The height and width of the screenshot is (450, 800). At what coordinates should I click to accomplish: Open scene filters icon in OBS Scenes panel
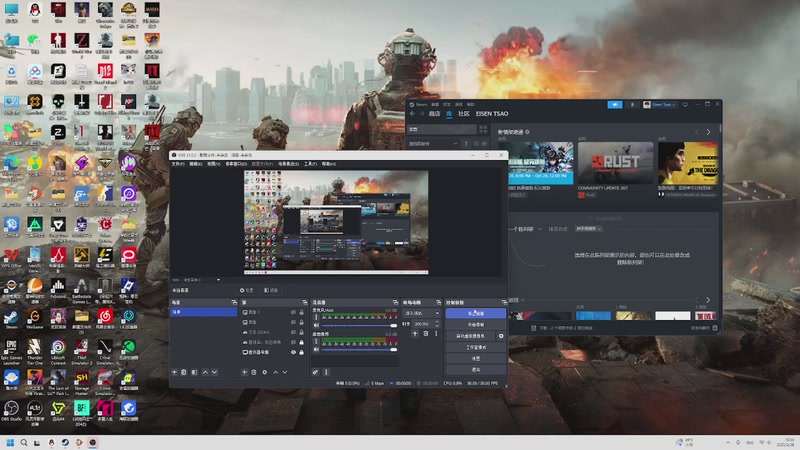click(194, 372)
